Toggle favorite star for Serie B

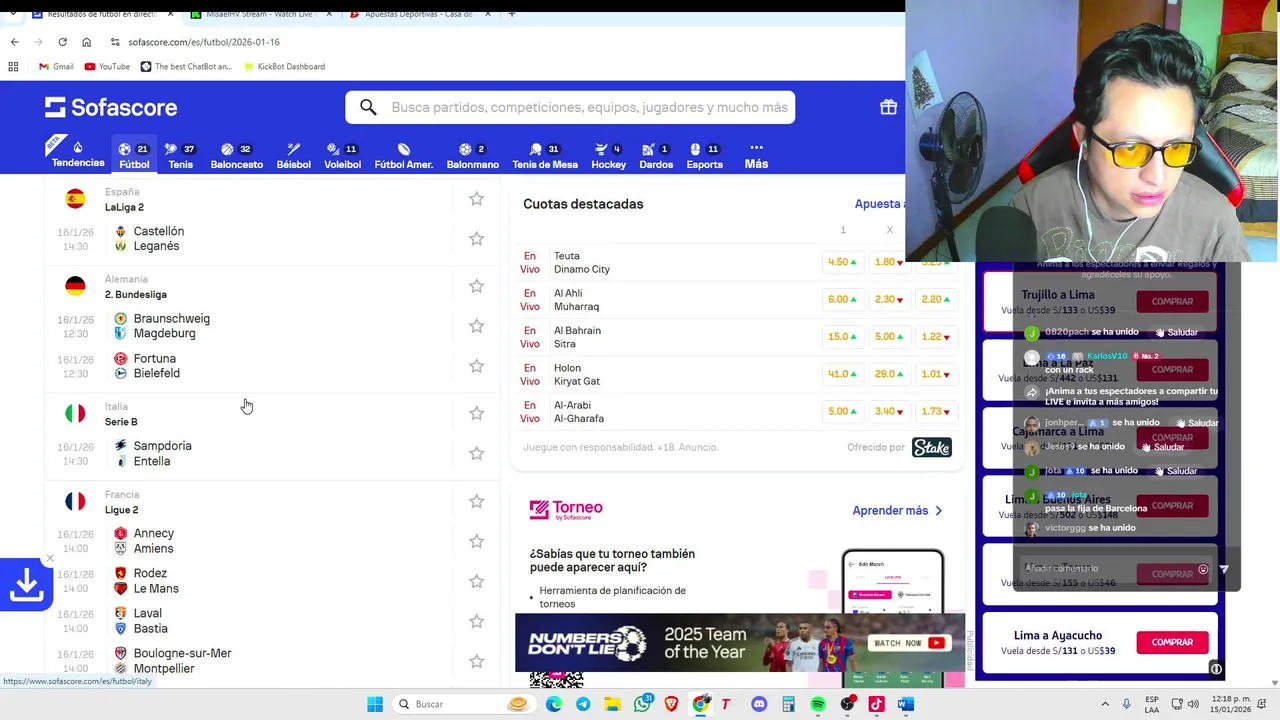click(476, 413)
